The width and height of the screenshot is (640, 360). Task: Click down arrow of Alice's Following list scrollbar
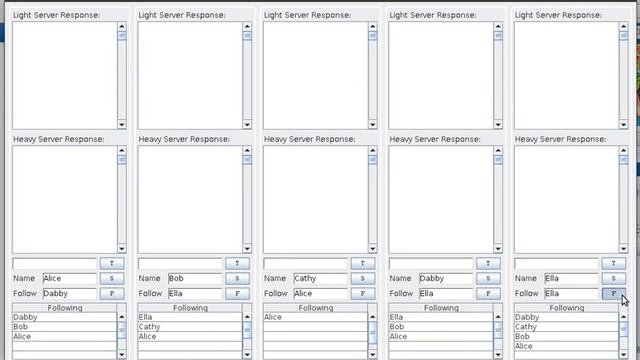(122, 355)
